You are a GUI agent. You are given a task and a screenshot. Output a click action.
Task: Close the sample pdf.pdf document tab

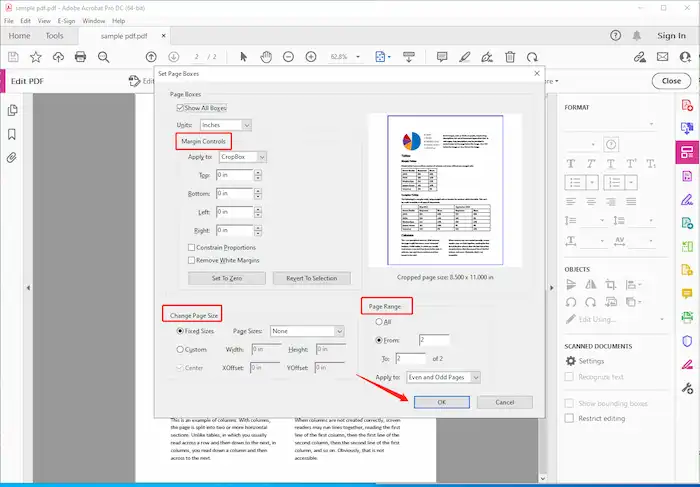(x=163, y=36)
